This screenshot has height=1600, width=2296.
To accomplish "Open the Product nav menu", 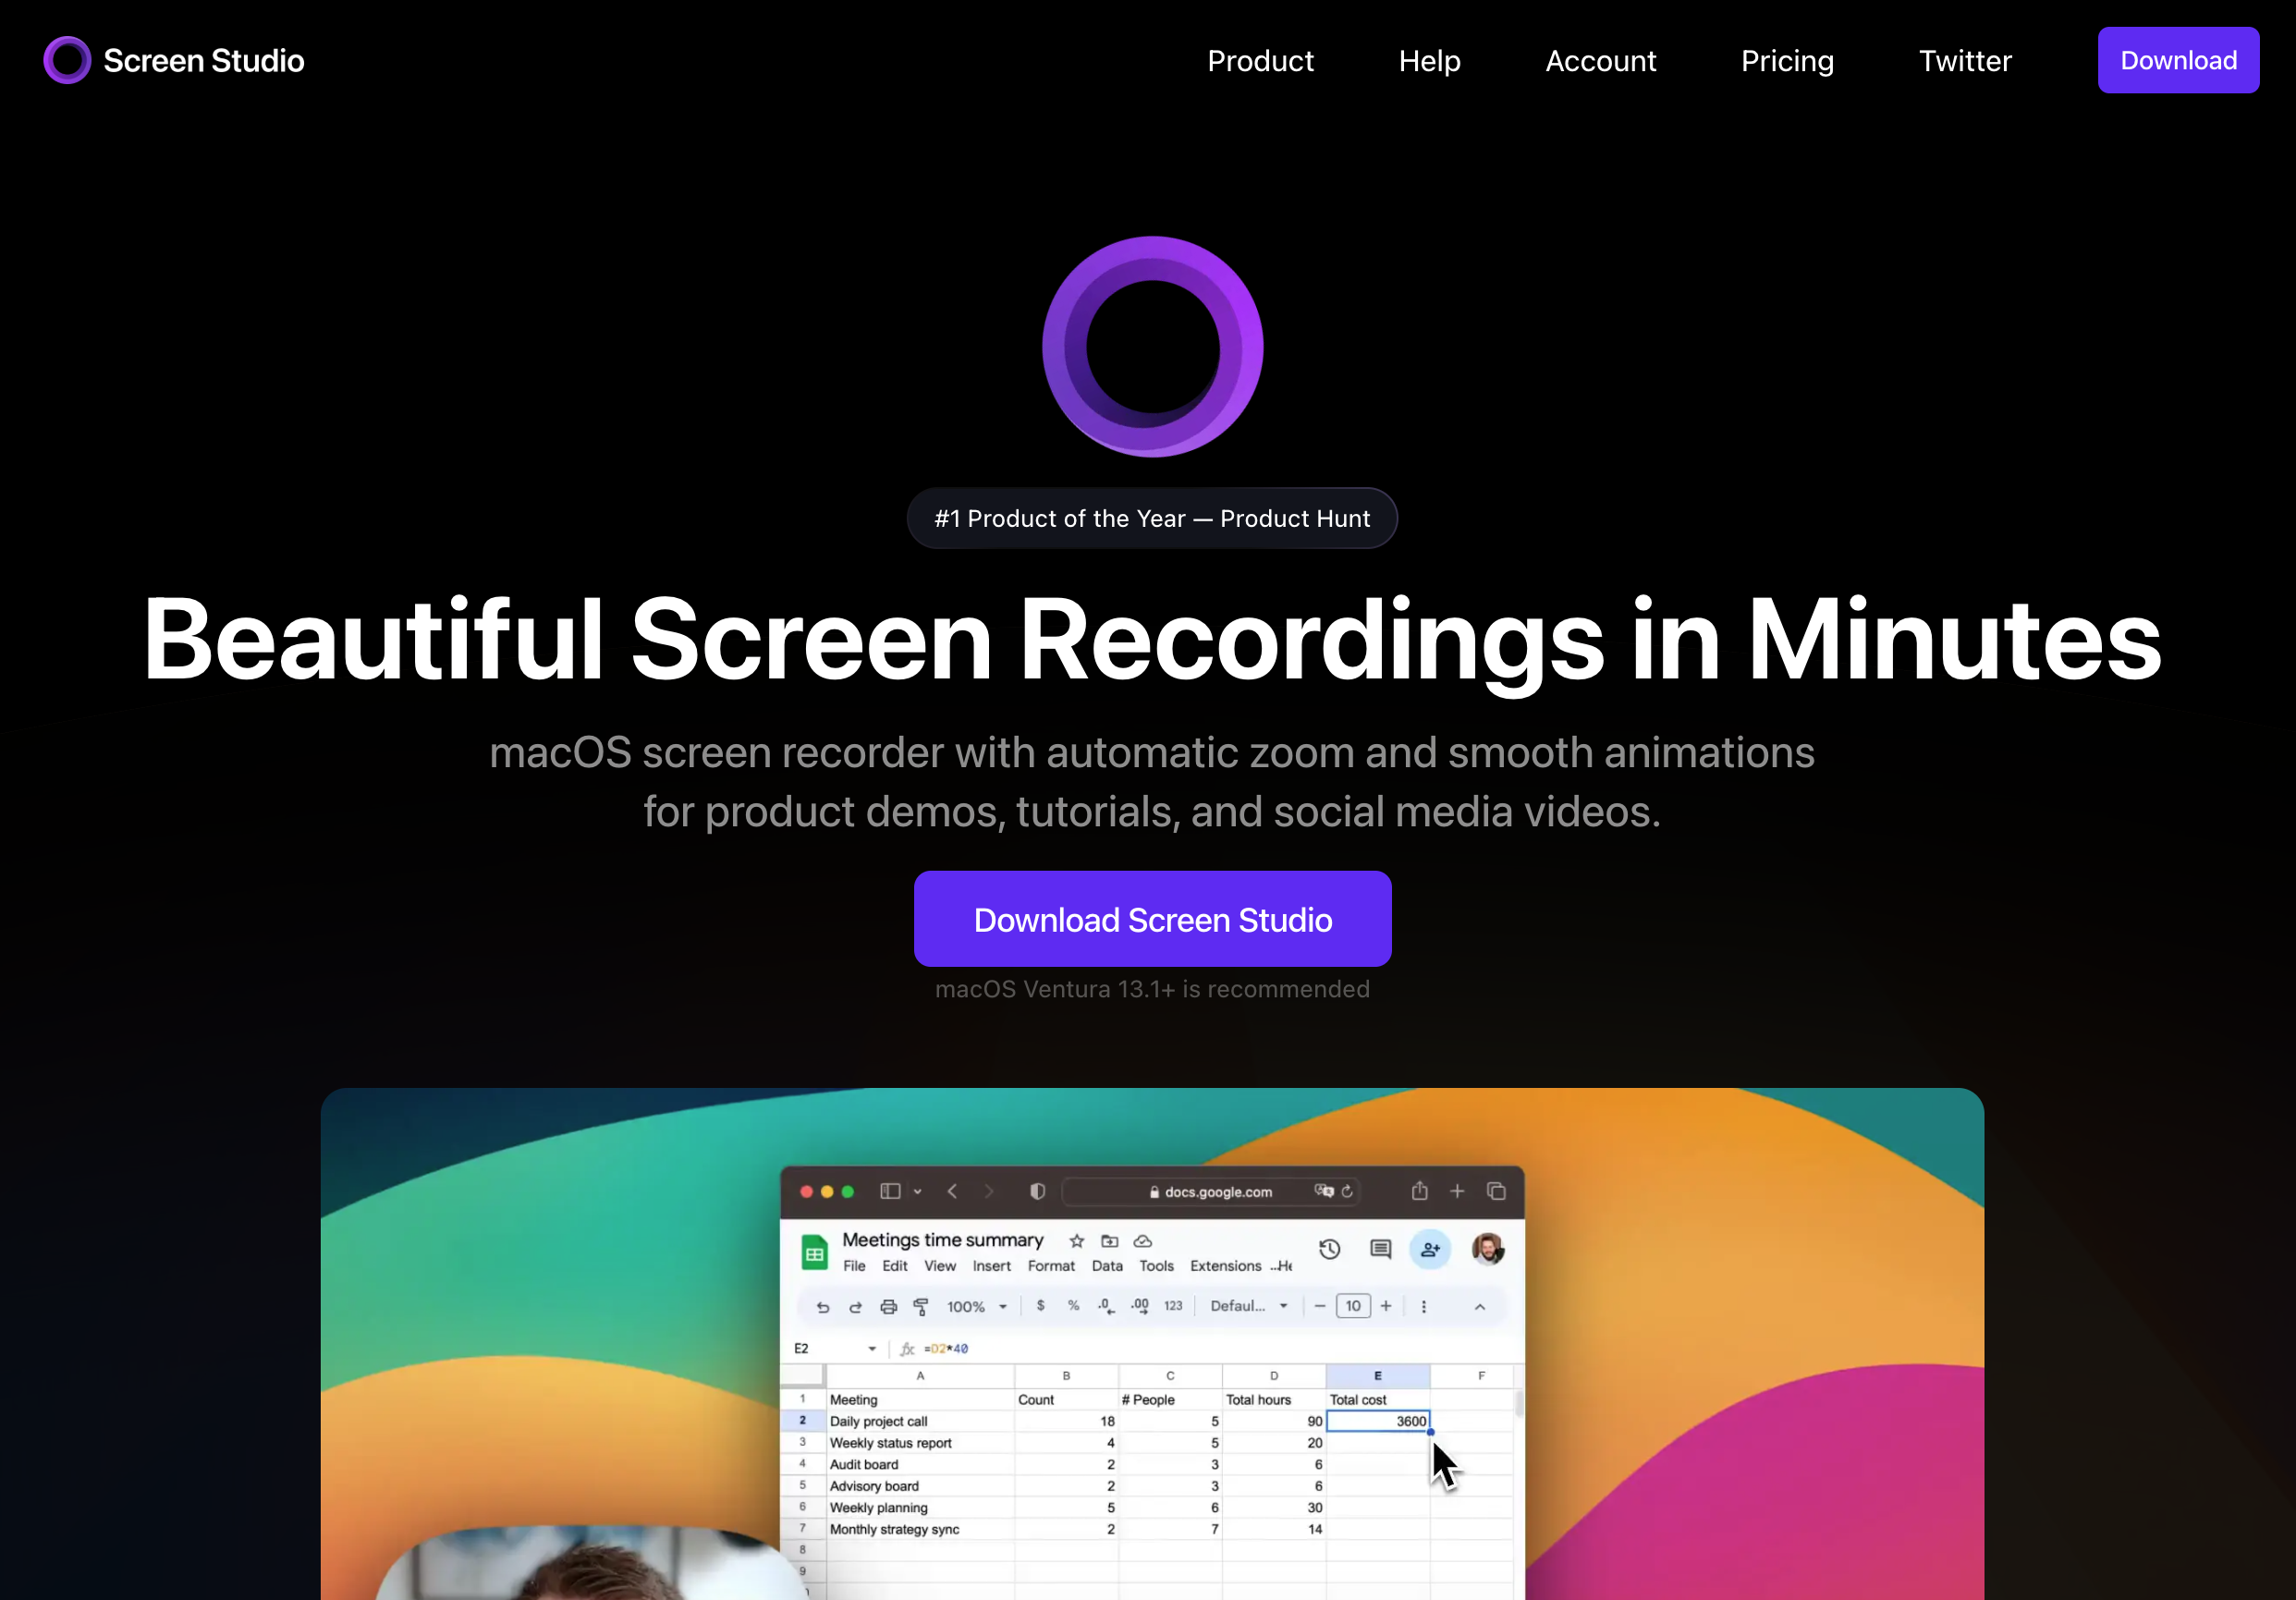I will (1260, 61).
